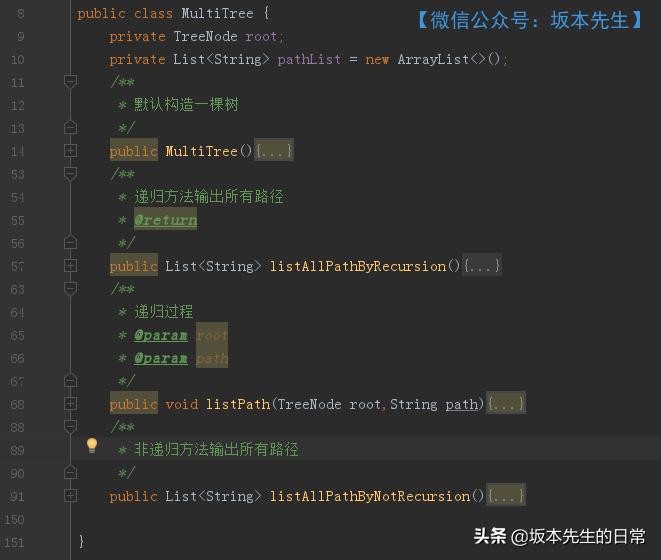Click the MultiTree constructor name on line 14
This screenshot has width=661, height=560.
click(202, 151)
